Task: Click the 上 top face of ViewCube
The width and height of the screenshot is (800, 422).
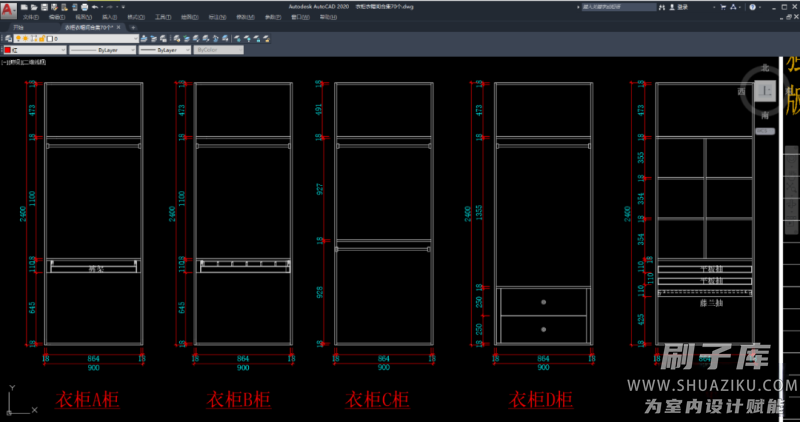Action: coord(766,92)
